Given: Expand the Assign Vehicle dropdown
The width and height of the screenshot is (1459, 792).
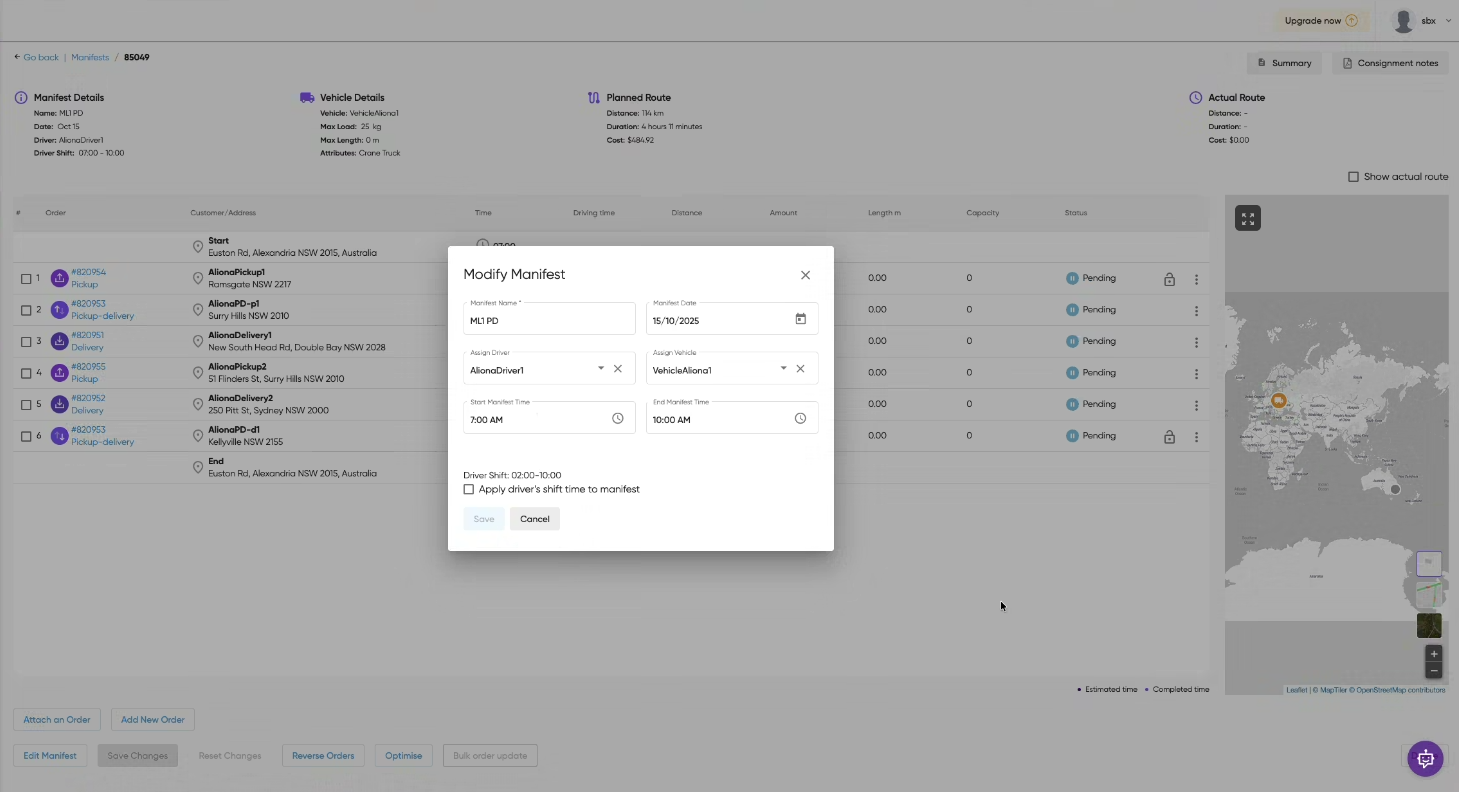Looking at the screenshot, I should tap(783, 369).
